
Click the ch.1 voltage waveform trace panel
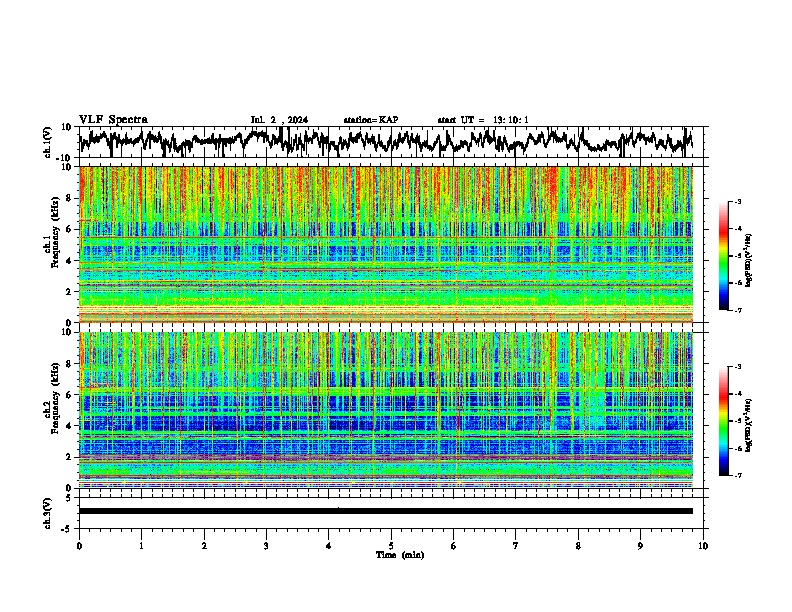pos(390,142)
